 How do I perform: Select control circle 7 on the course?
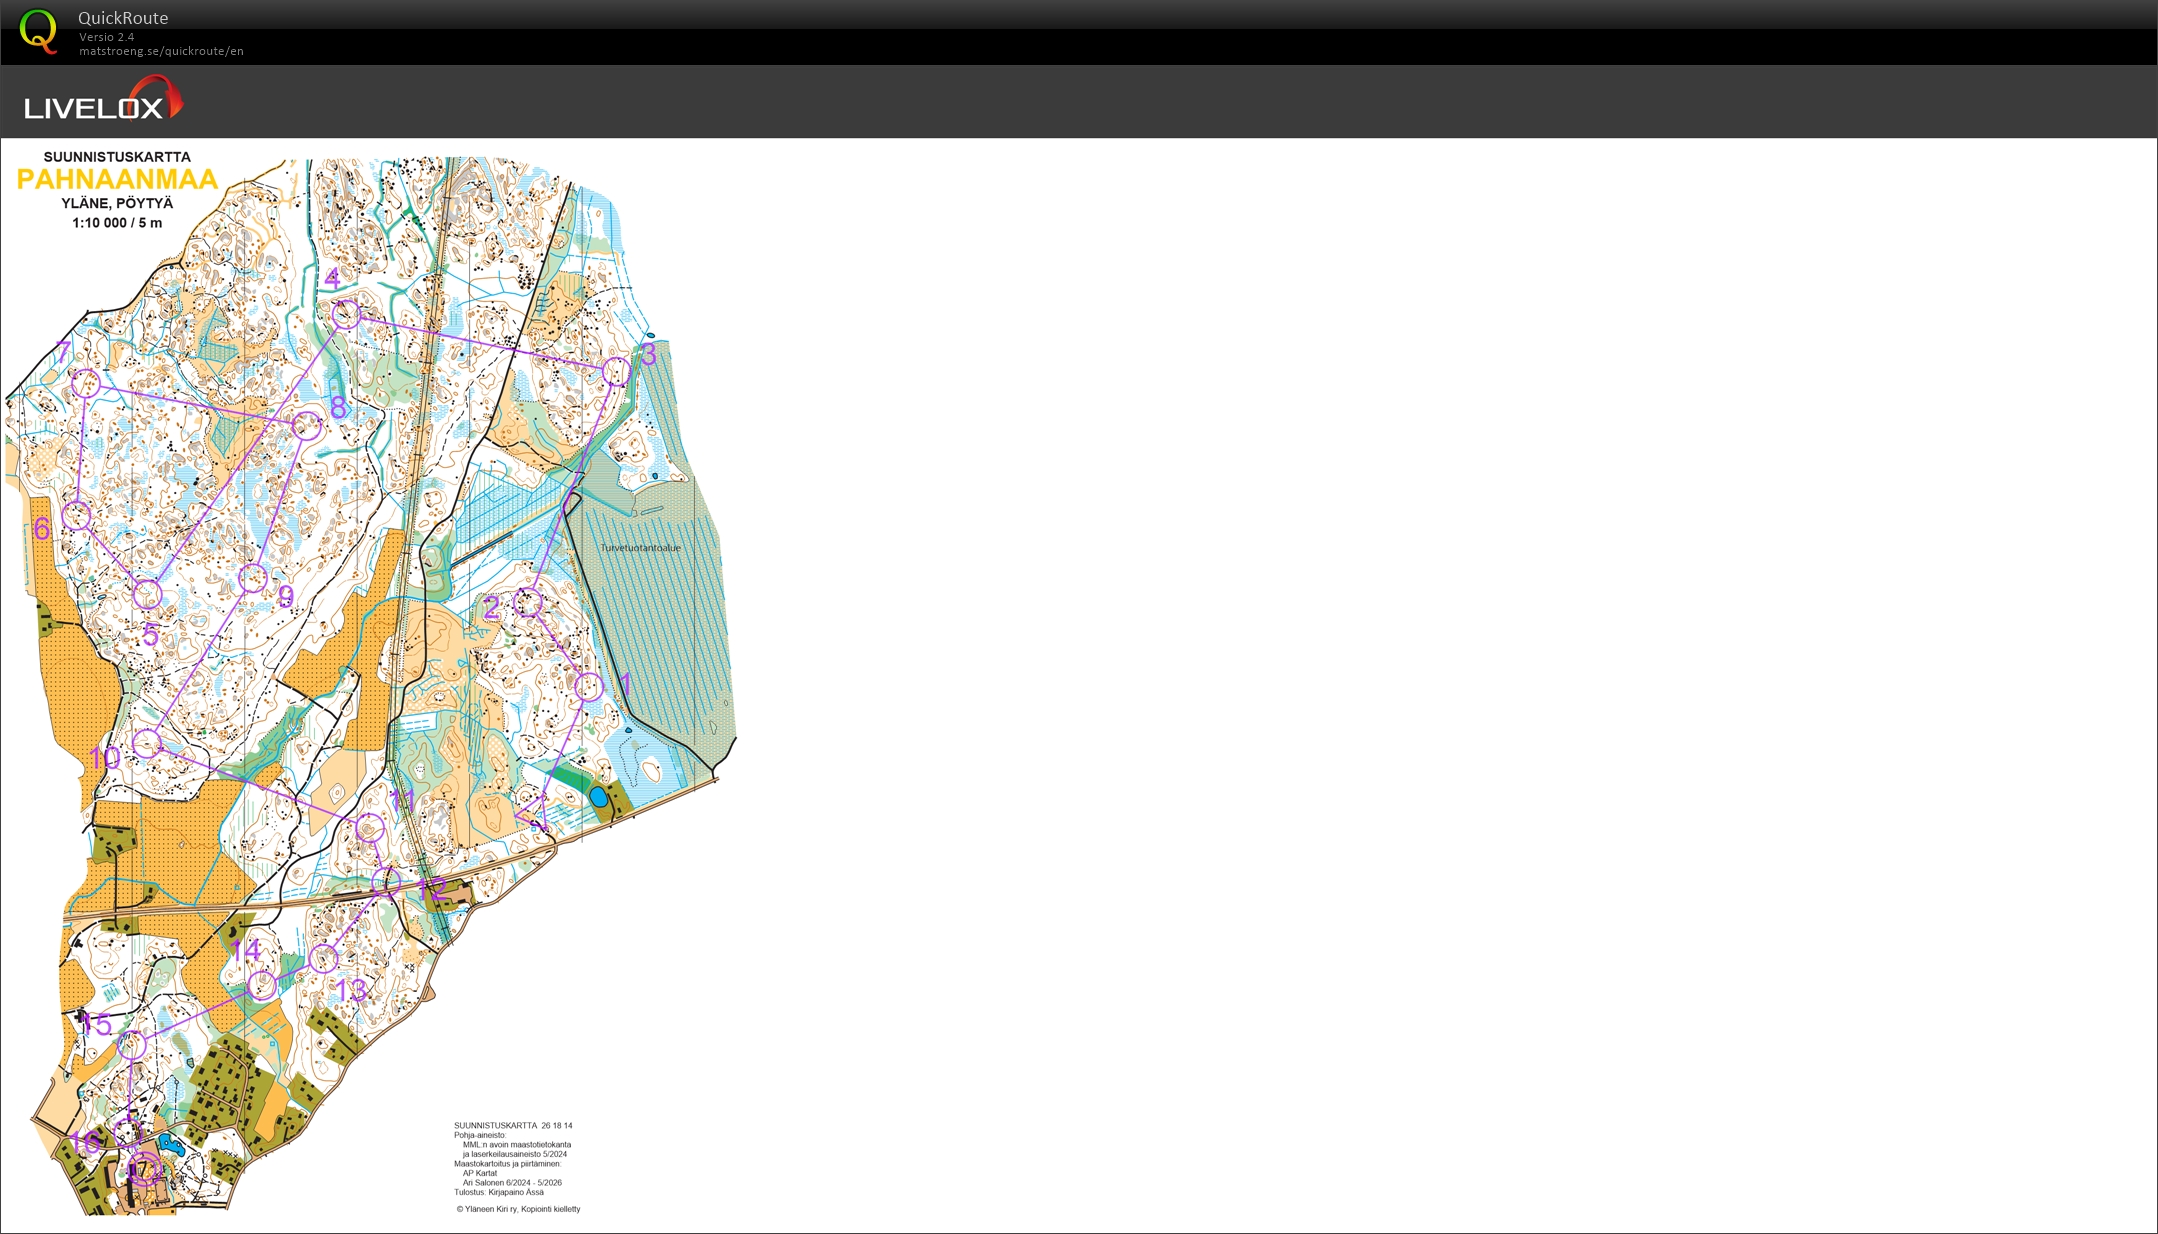(86, 383)
